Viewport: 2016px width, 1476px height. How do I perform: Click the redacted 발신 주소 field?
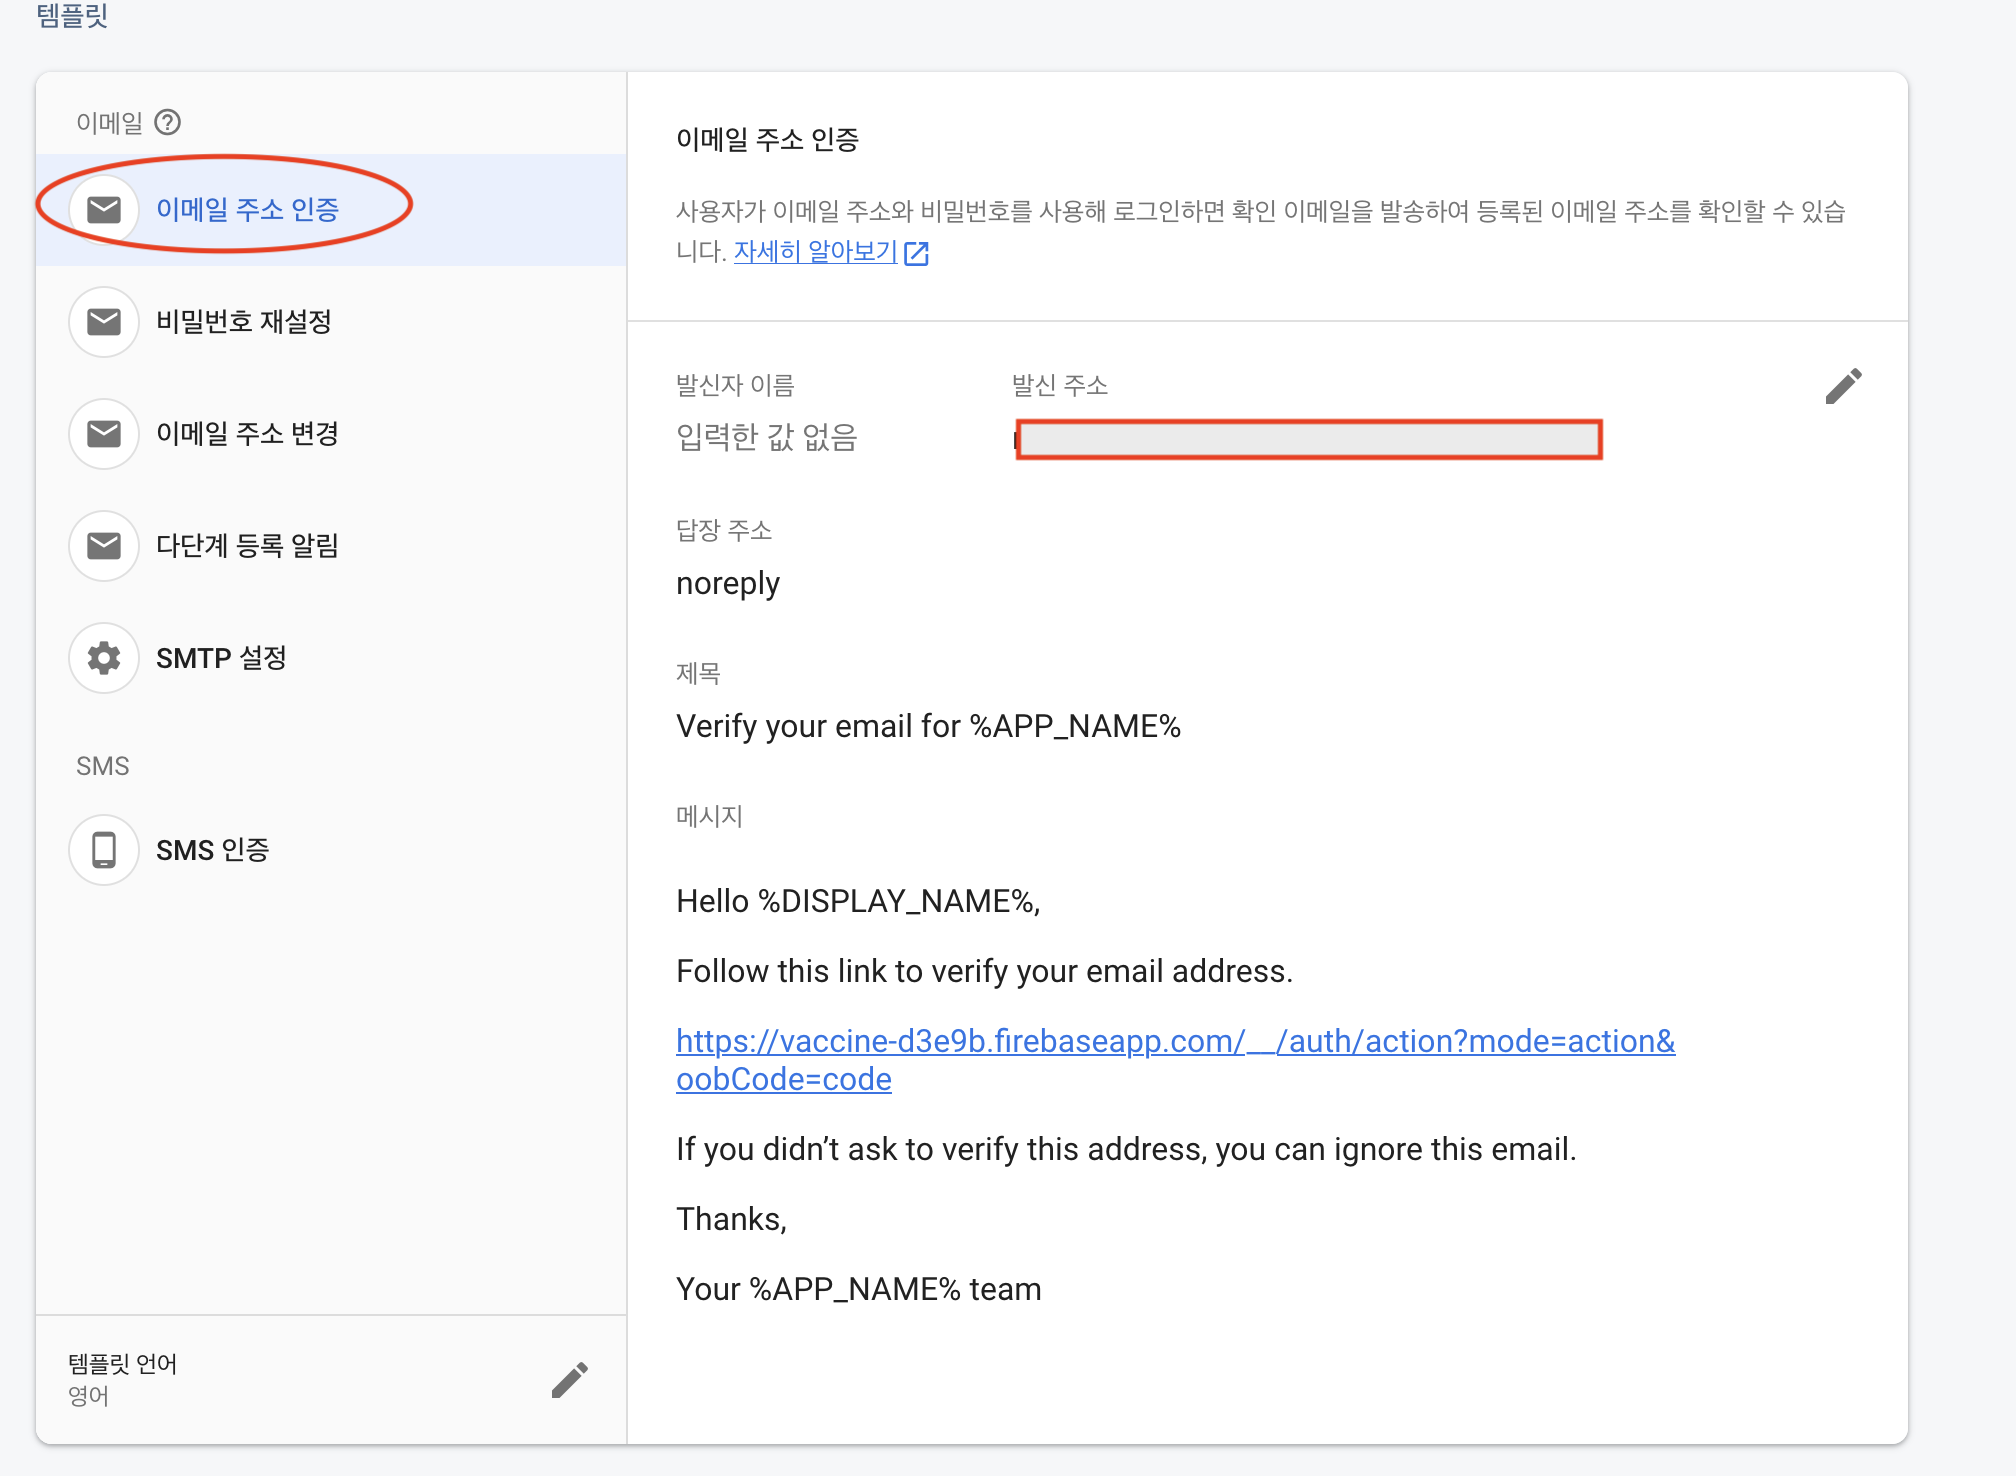(x=1308, y=440)
